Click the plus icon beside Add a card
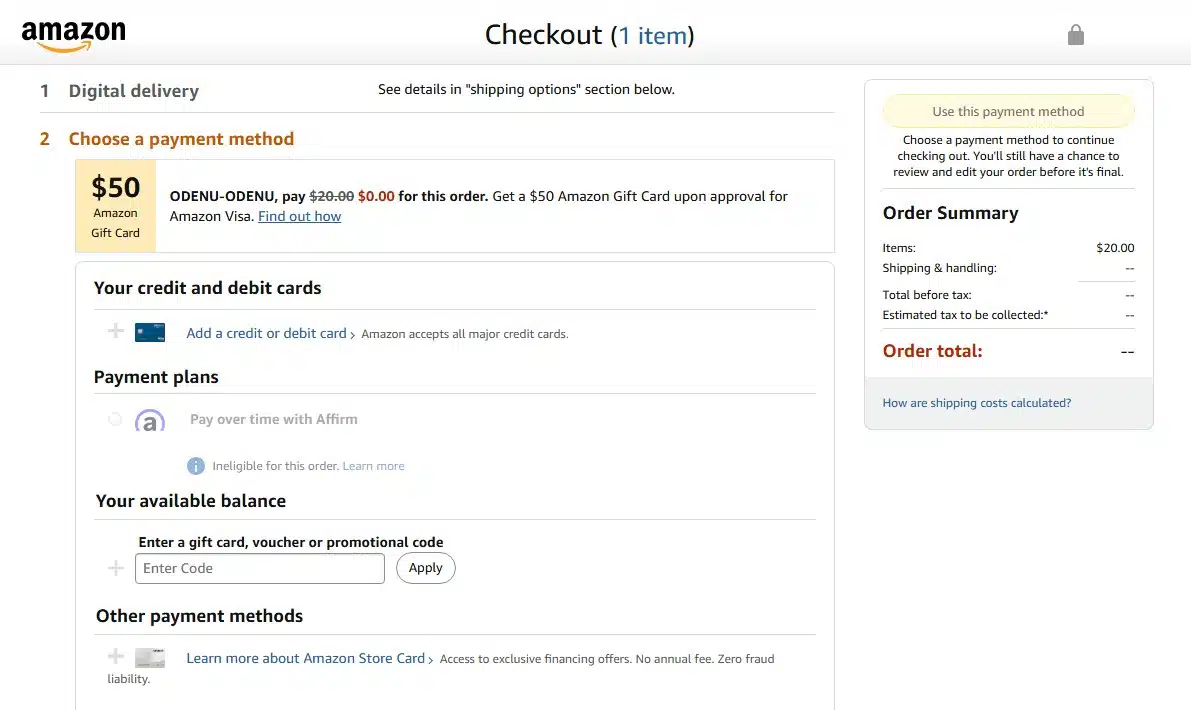 coord(115,330)
